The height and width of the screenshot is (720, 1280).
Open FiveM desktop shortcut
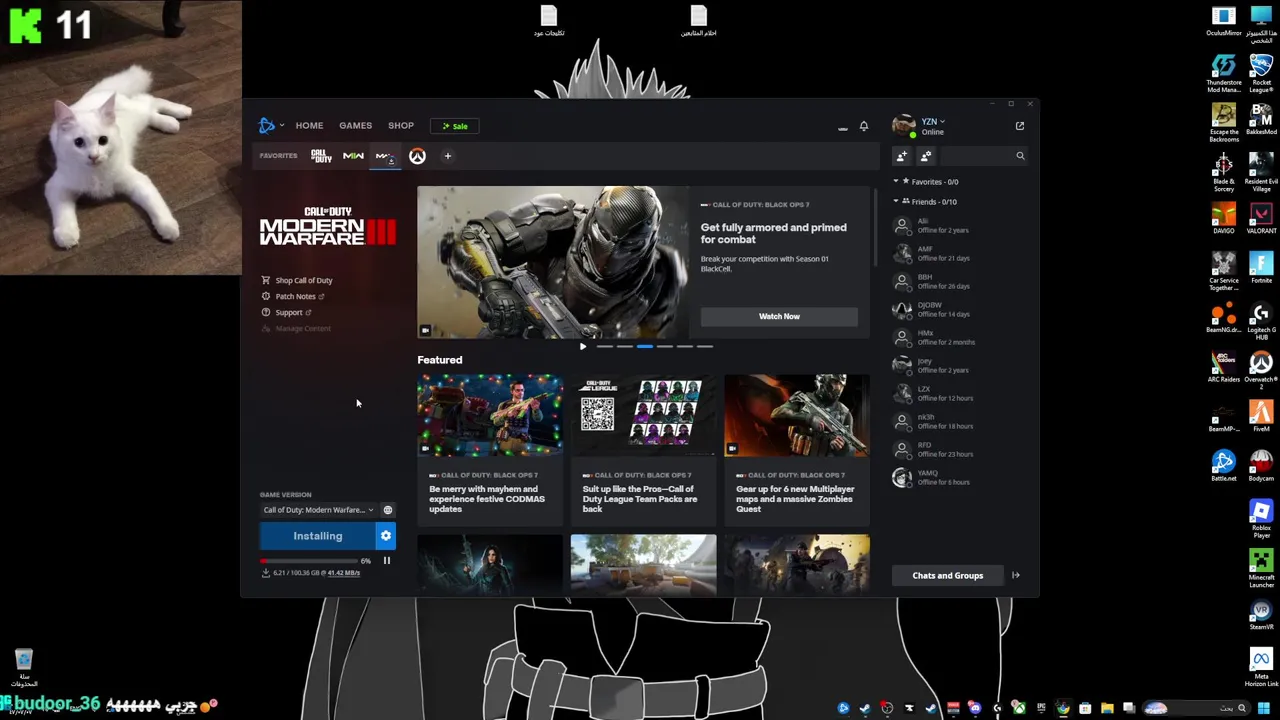click(1261, 416)
